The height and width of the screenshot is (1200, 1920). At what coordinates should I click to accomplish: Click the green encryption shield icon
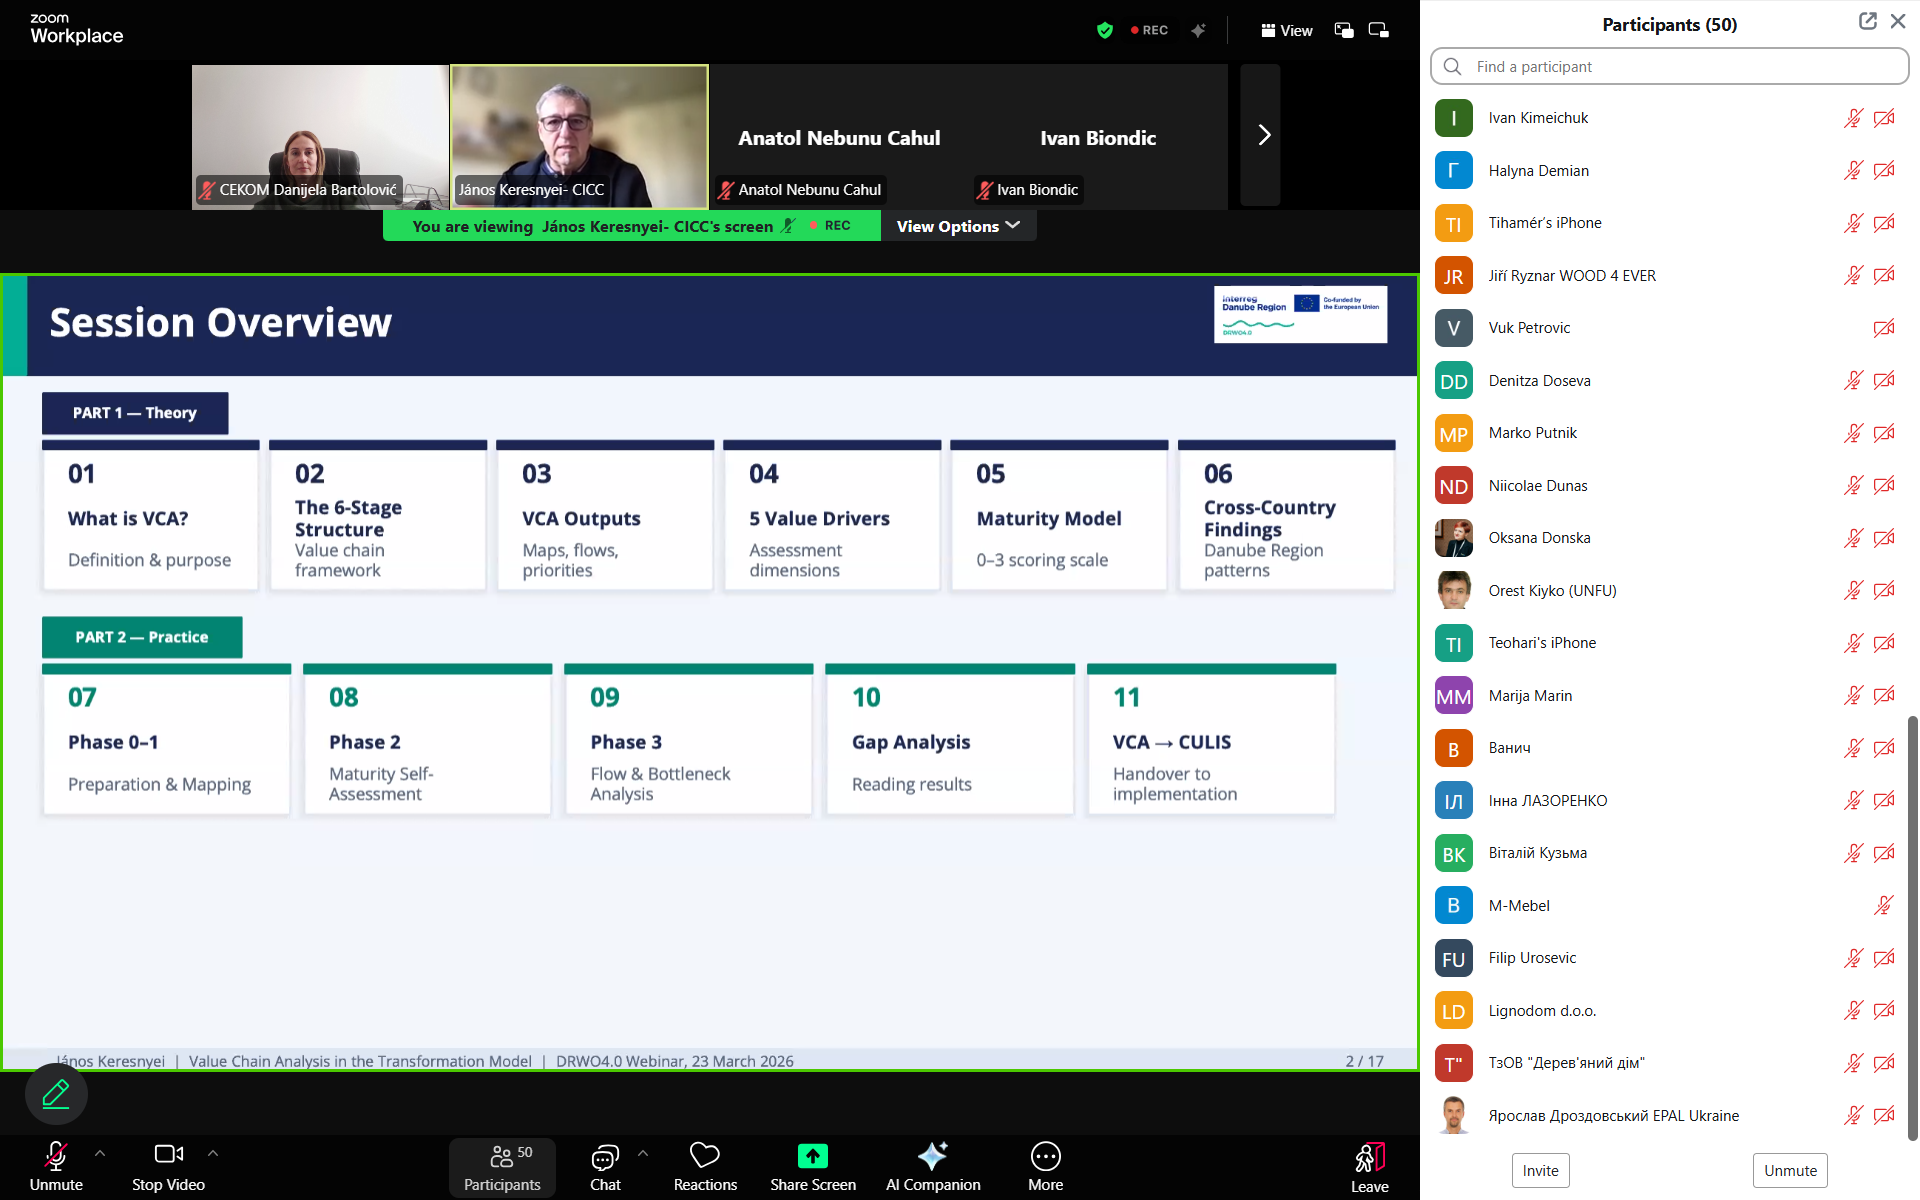coord(1104,30)
